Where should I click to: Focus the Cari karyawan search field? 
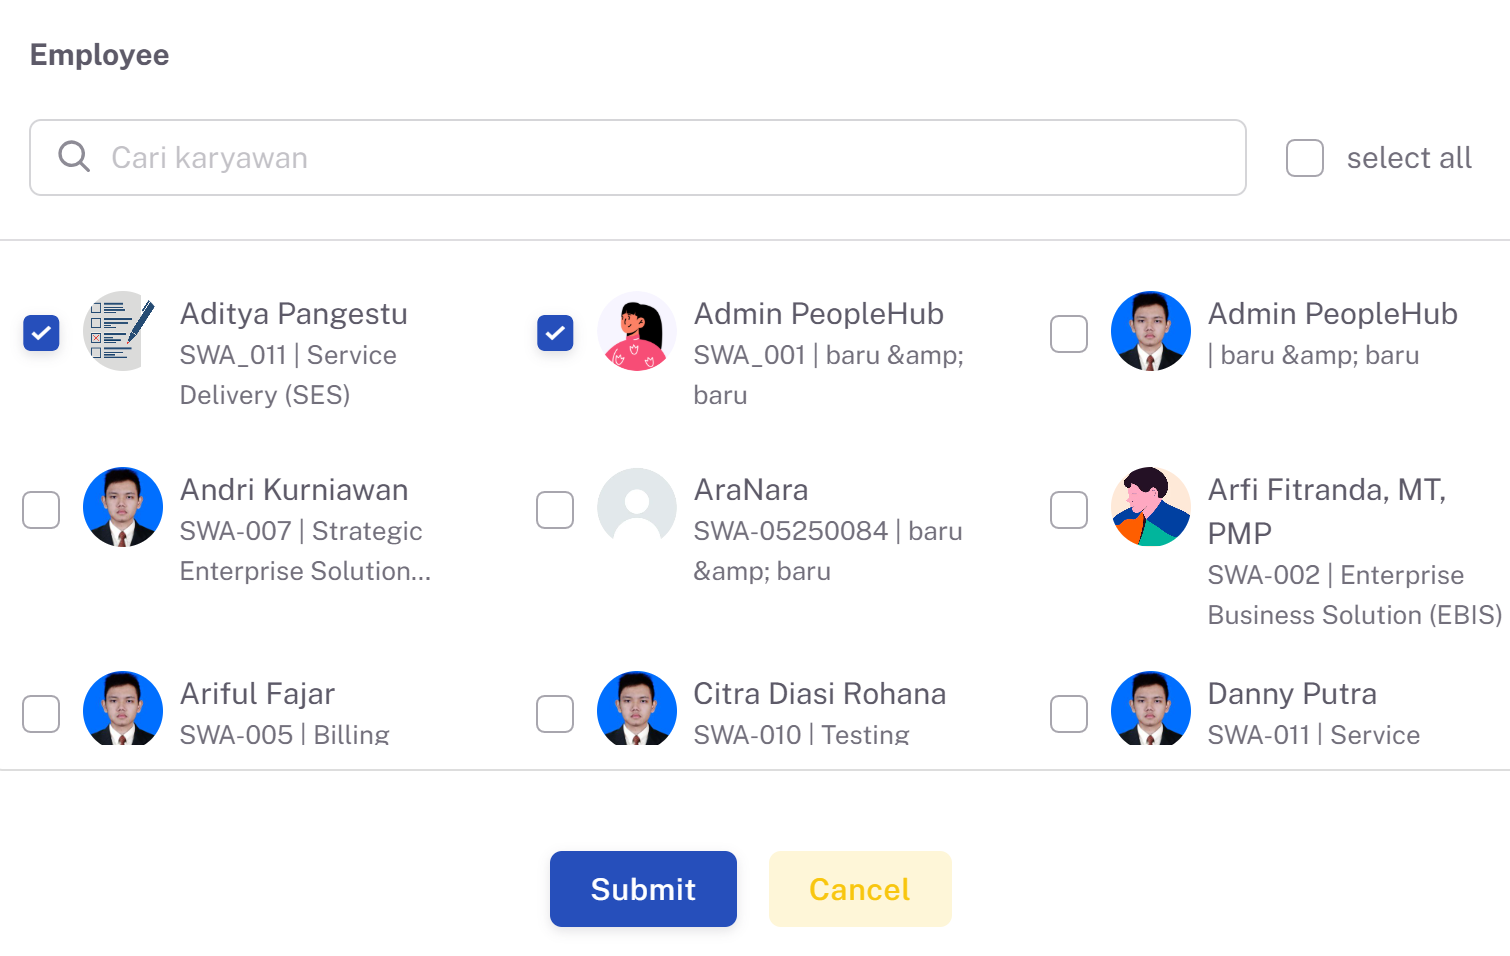pyautogui.click(x=638, y=158)
